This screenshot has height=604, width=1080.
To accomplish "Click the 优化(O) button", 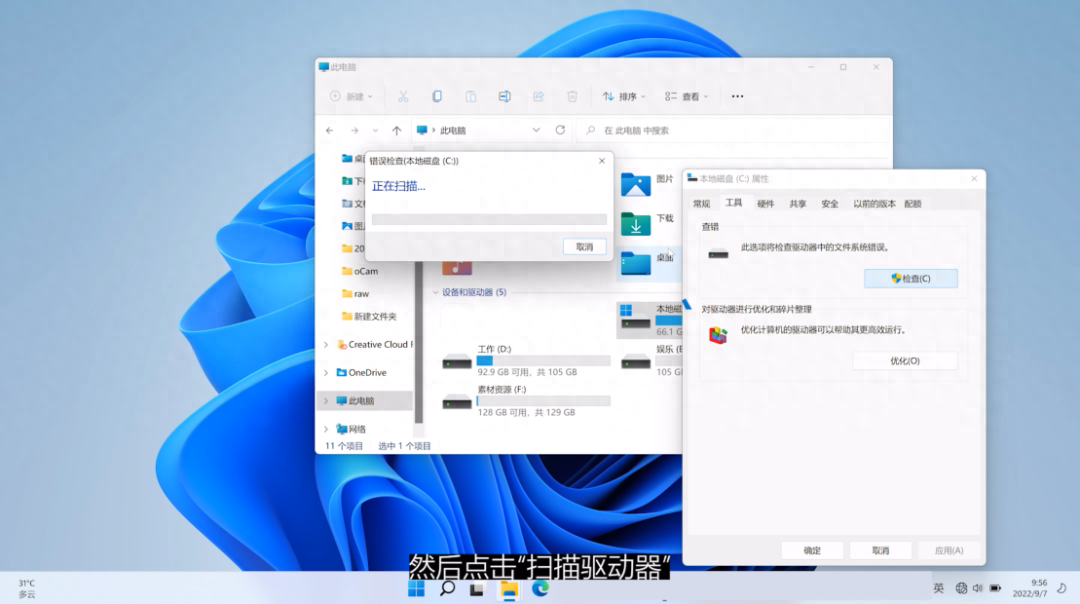I will pos(904,361).
